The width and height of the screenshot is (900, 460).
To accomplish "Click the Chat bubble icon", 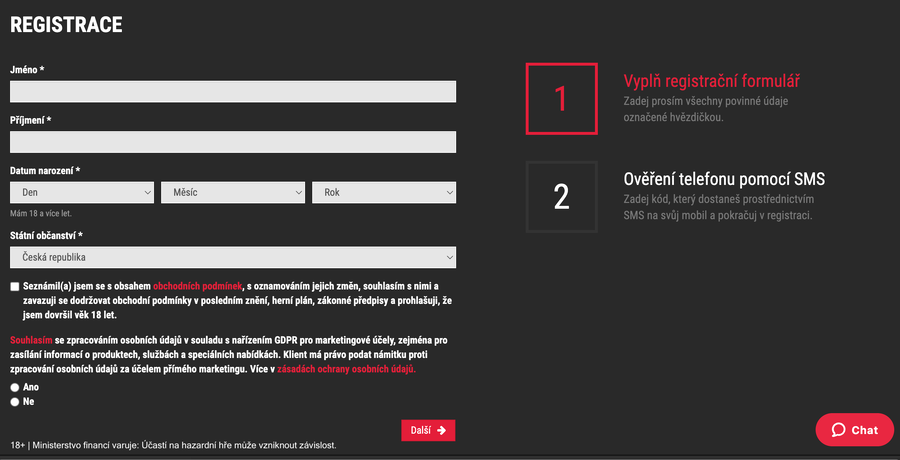I will 836,430.
